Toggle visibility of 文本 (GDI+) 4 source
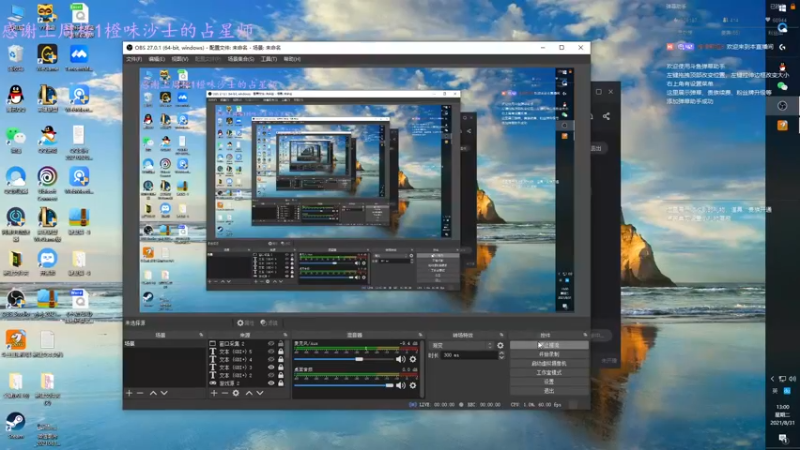The height and width of the screenshot is (450, 800). point(271,359)
